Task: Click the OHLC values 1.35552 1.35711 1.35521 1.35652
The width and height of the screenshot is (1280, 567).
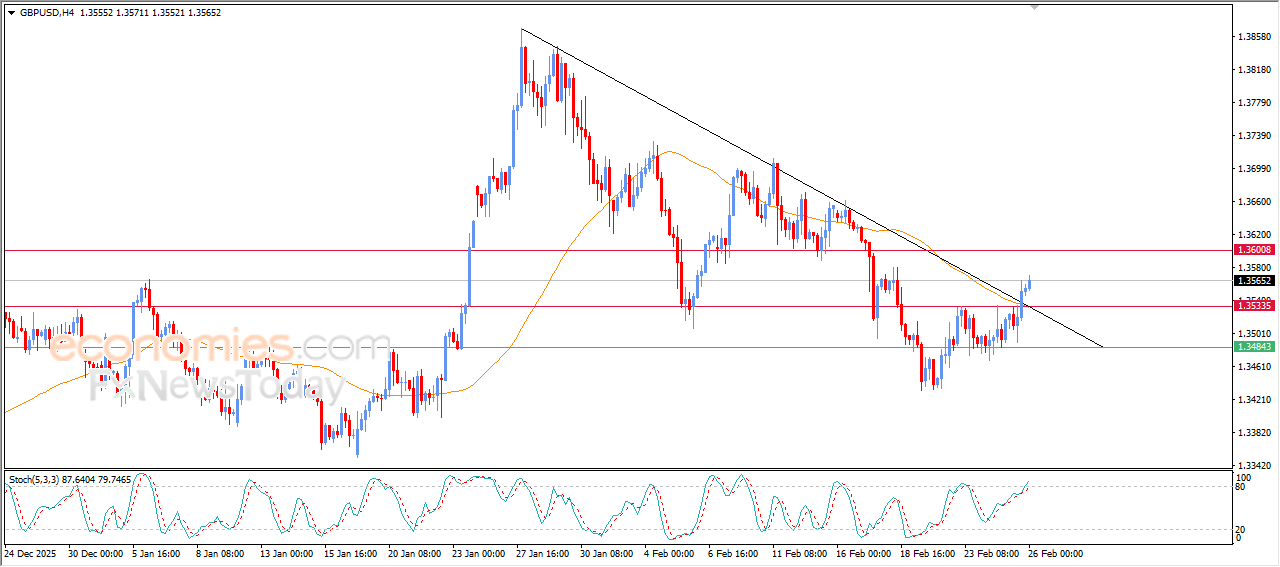Action: point(149,13)
